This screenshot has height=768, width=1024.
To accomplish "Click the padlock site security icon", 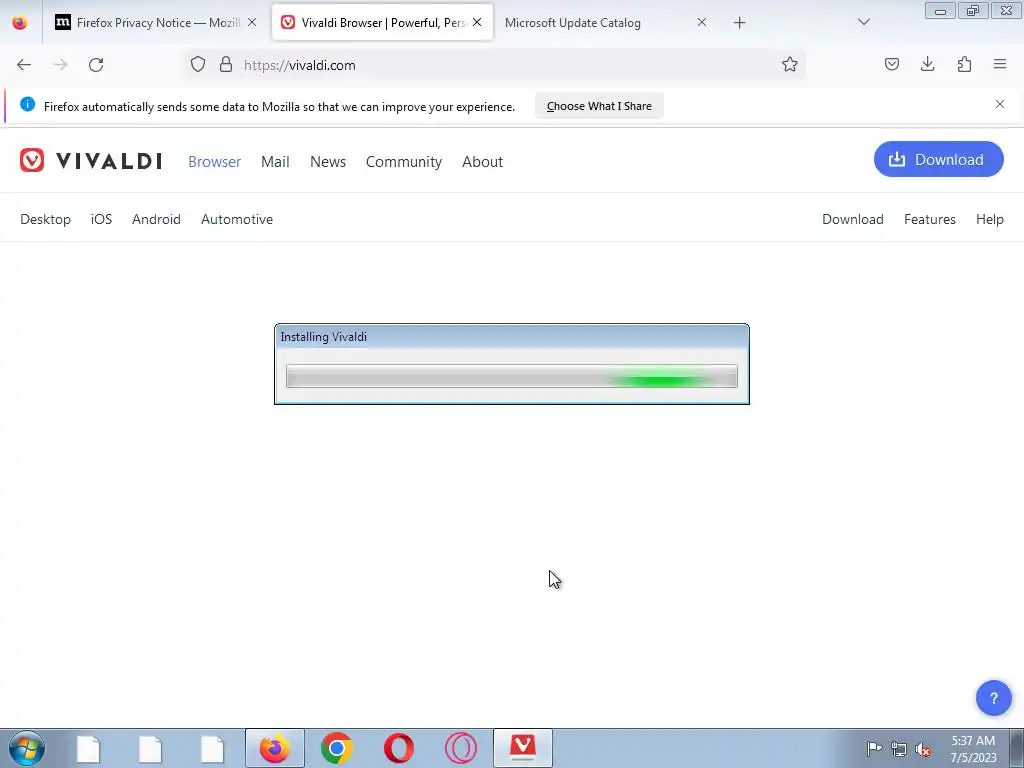I will click(x=226, y=64).
